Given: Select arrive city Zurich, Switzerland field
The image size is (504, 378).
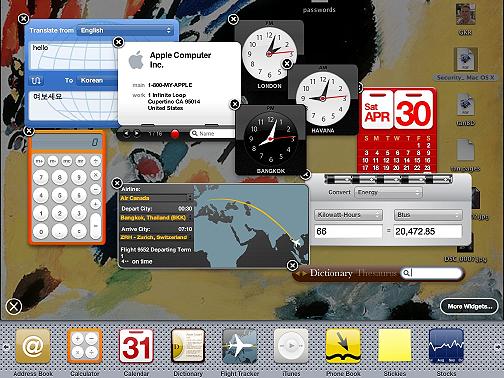Looking at the screenshot, I should coord(156,237).
